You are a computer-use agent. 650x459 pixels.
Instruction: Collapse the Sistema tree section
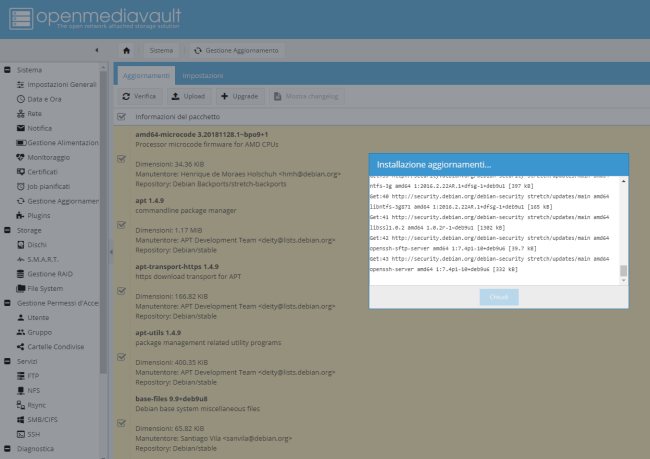(x=7, y=70)
